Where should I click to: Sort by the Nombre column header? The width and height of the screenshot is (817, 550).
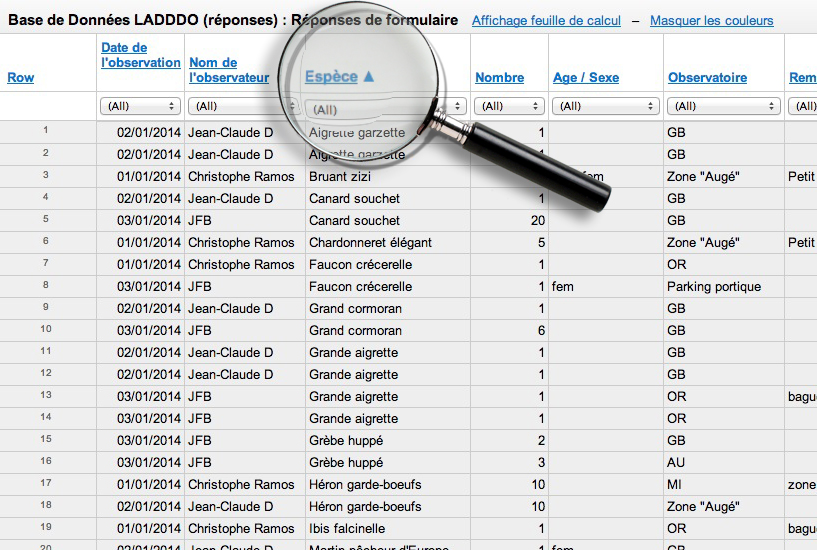pos(499,78)
